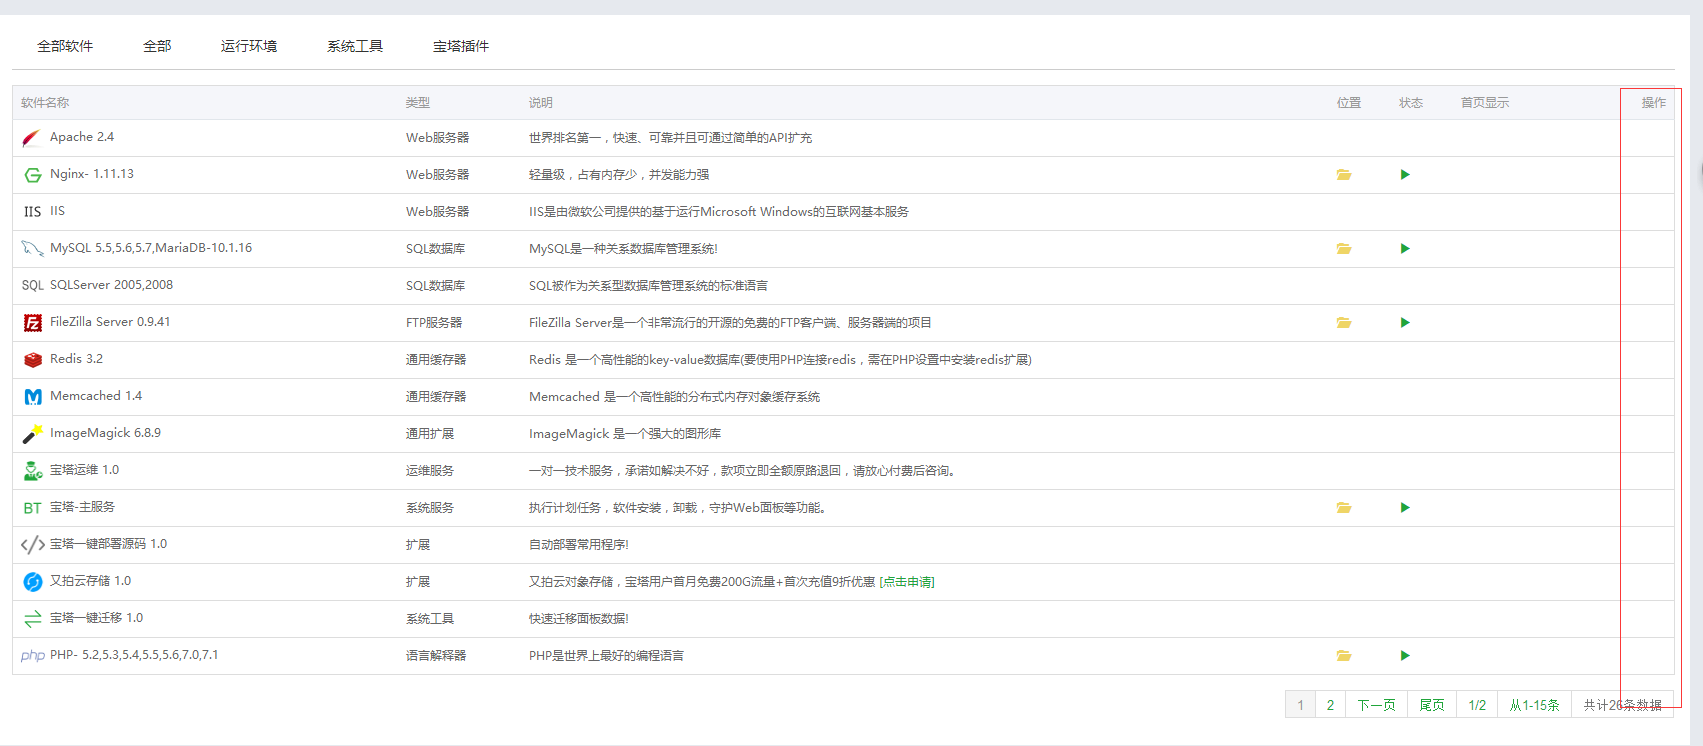Click the PHP logo icon
Viewport: 1703px width, 746px height.
32,656
